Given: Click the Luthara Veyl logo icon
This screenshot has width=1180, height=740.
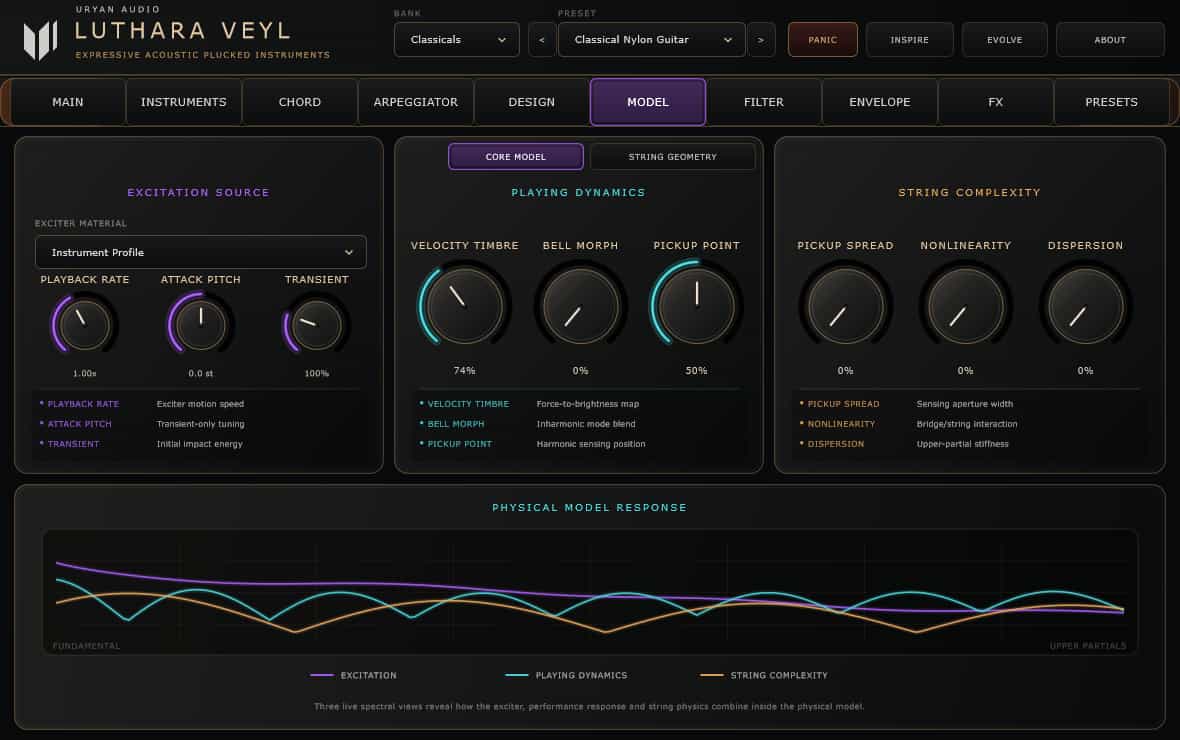Looking at the screenshot, I should pyautogui.click(x=41, y=40).
